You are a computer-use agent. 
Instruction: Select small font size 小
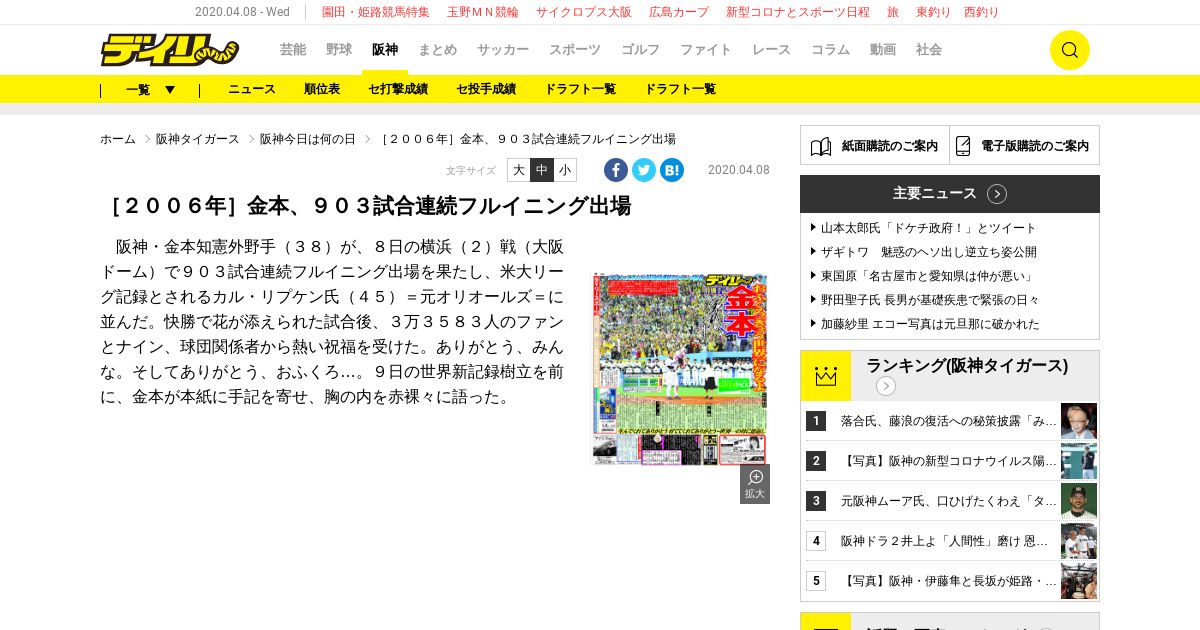(x=565, y=170)
